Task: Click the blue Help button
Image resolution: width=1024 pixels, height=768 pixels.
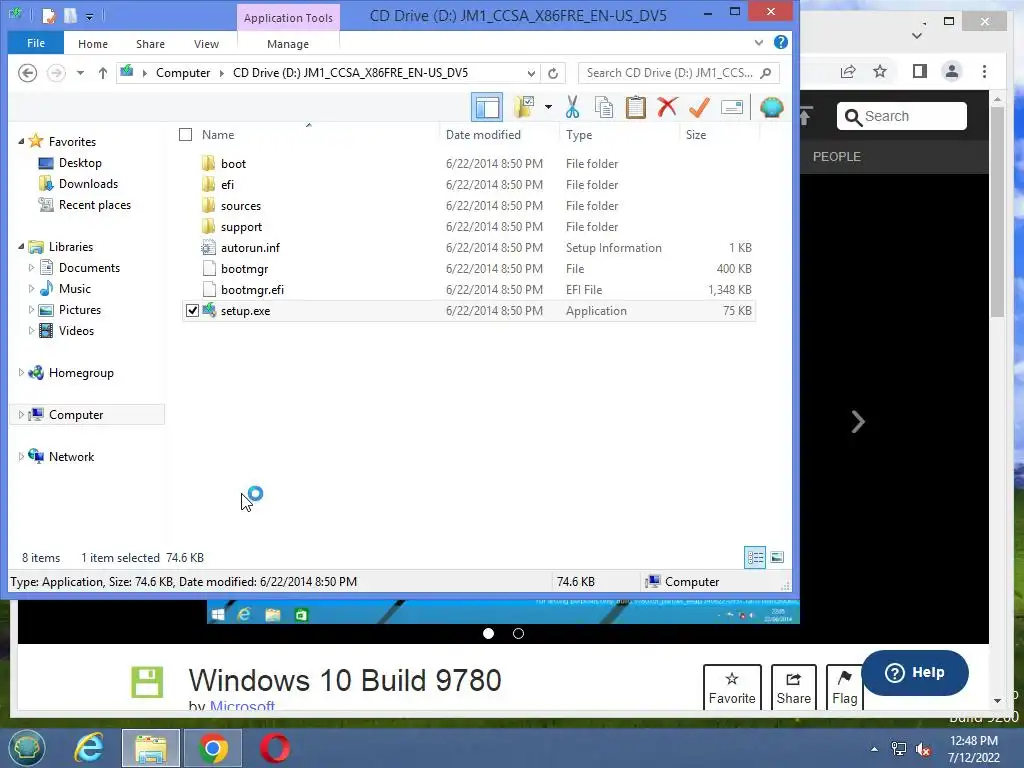Action: click(914, 673)
